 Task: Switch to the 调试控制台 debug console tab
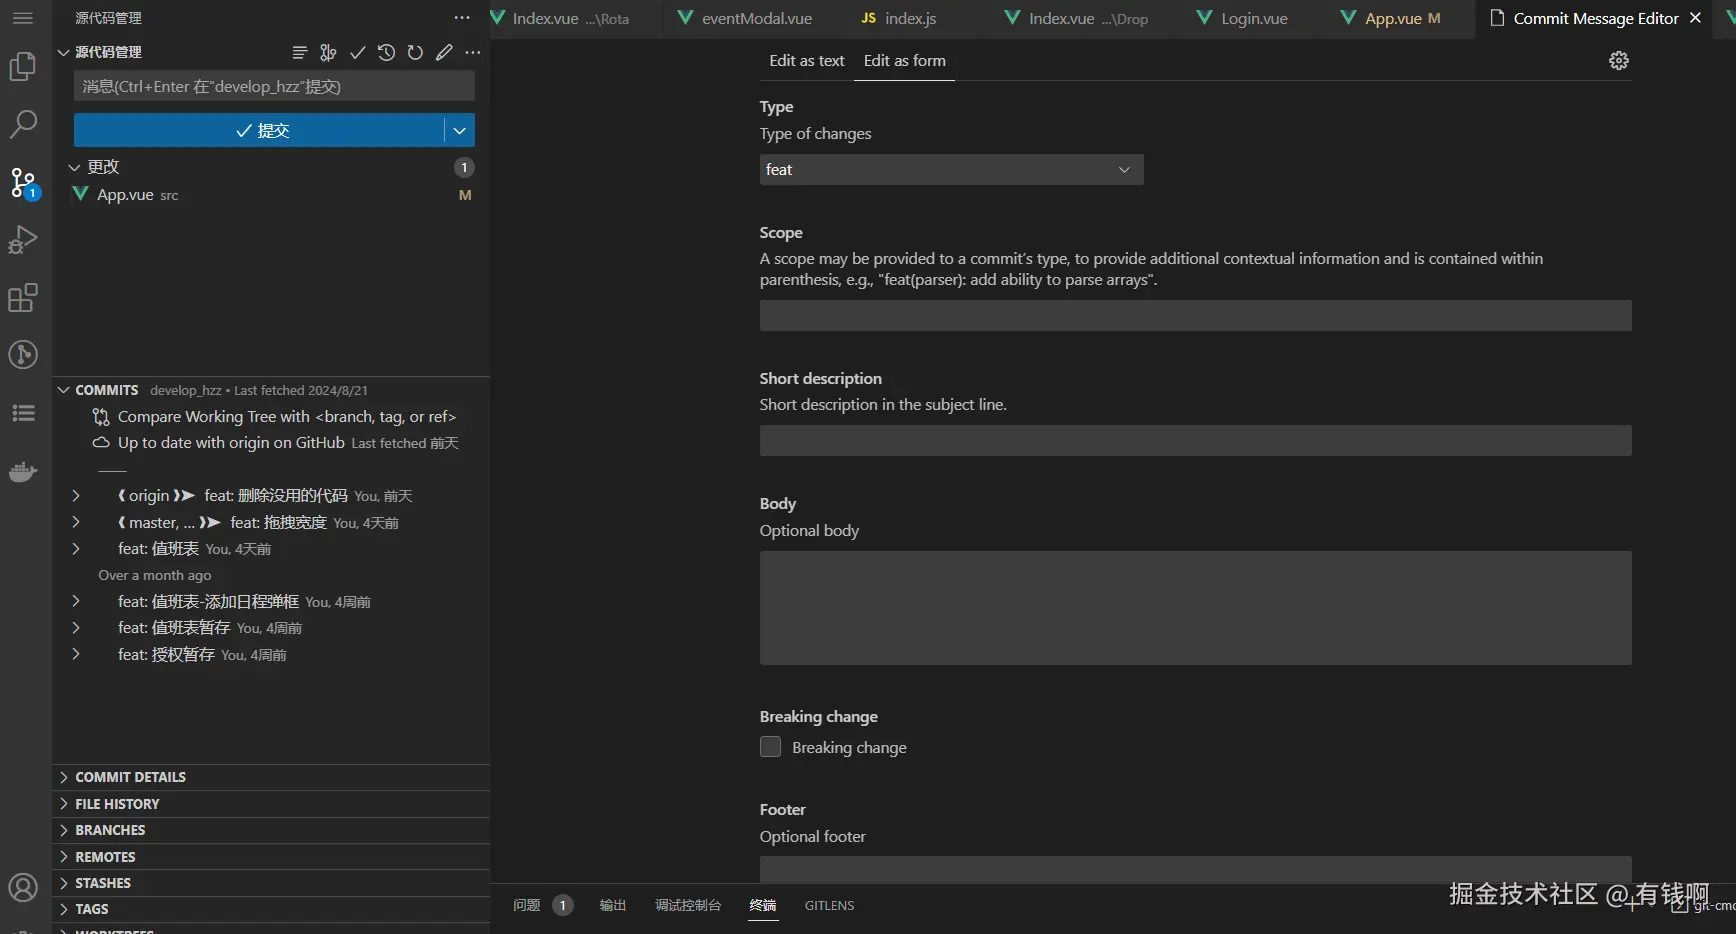coord(688,905)
